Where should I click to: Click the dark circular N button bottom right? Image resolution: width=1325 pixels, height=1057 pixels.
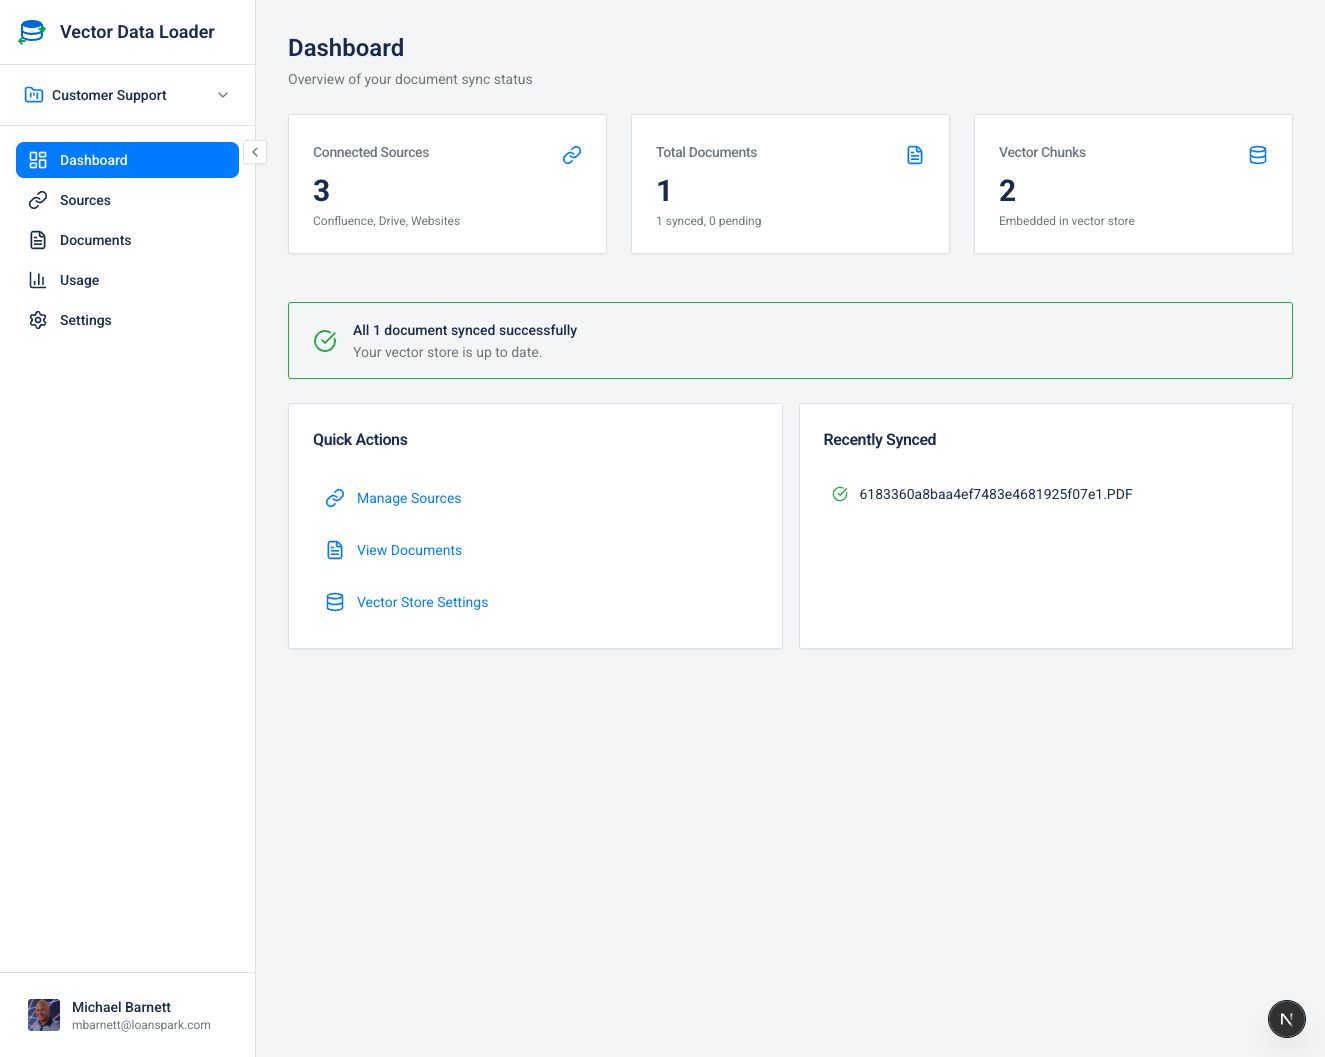tap(1286, 1018)
